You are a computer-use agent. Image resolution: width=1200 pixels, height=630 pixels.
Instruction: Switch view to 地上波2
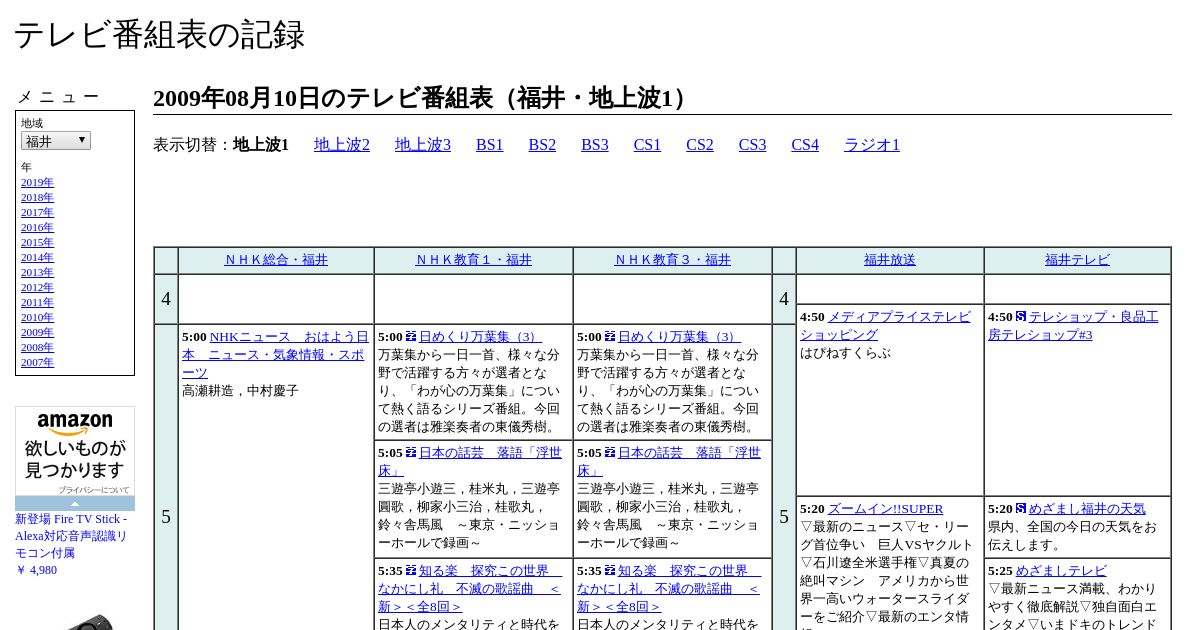(342, 145)
